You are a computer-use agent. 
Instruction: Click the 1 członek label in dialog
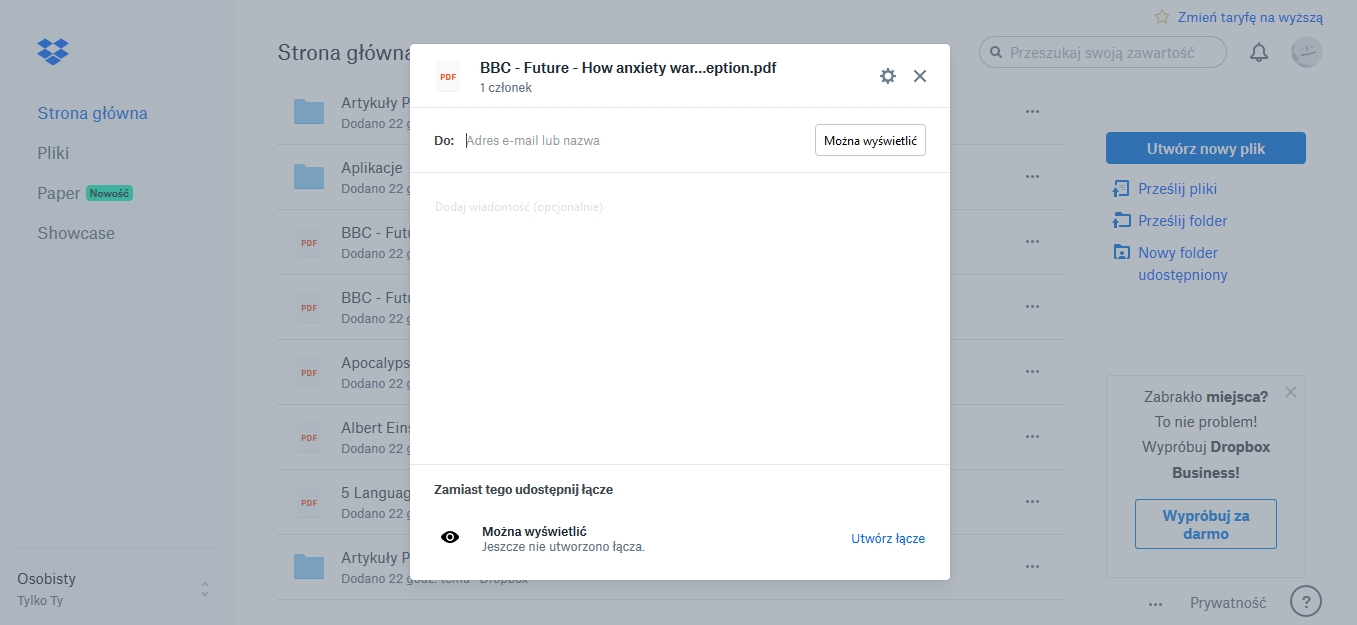coord(506,88)
